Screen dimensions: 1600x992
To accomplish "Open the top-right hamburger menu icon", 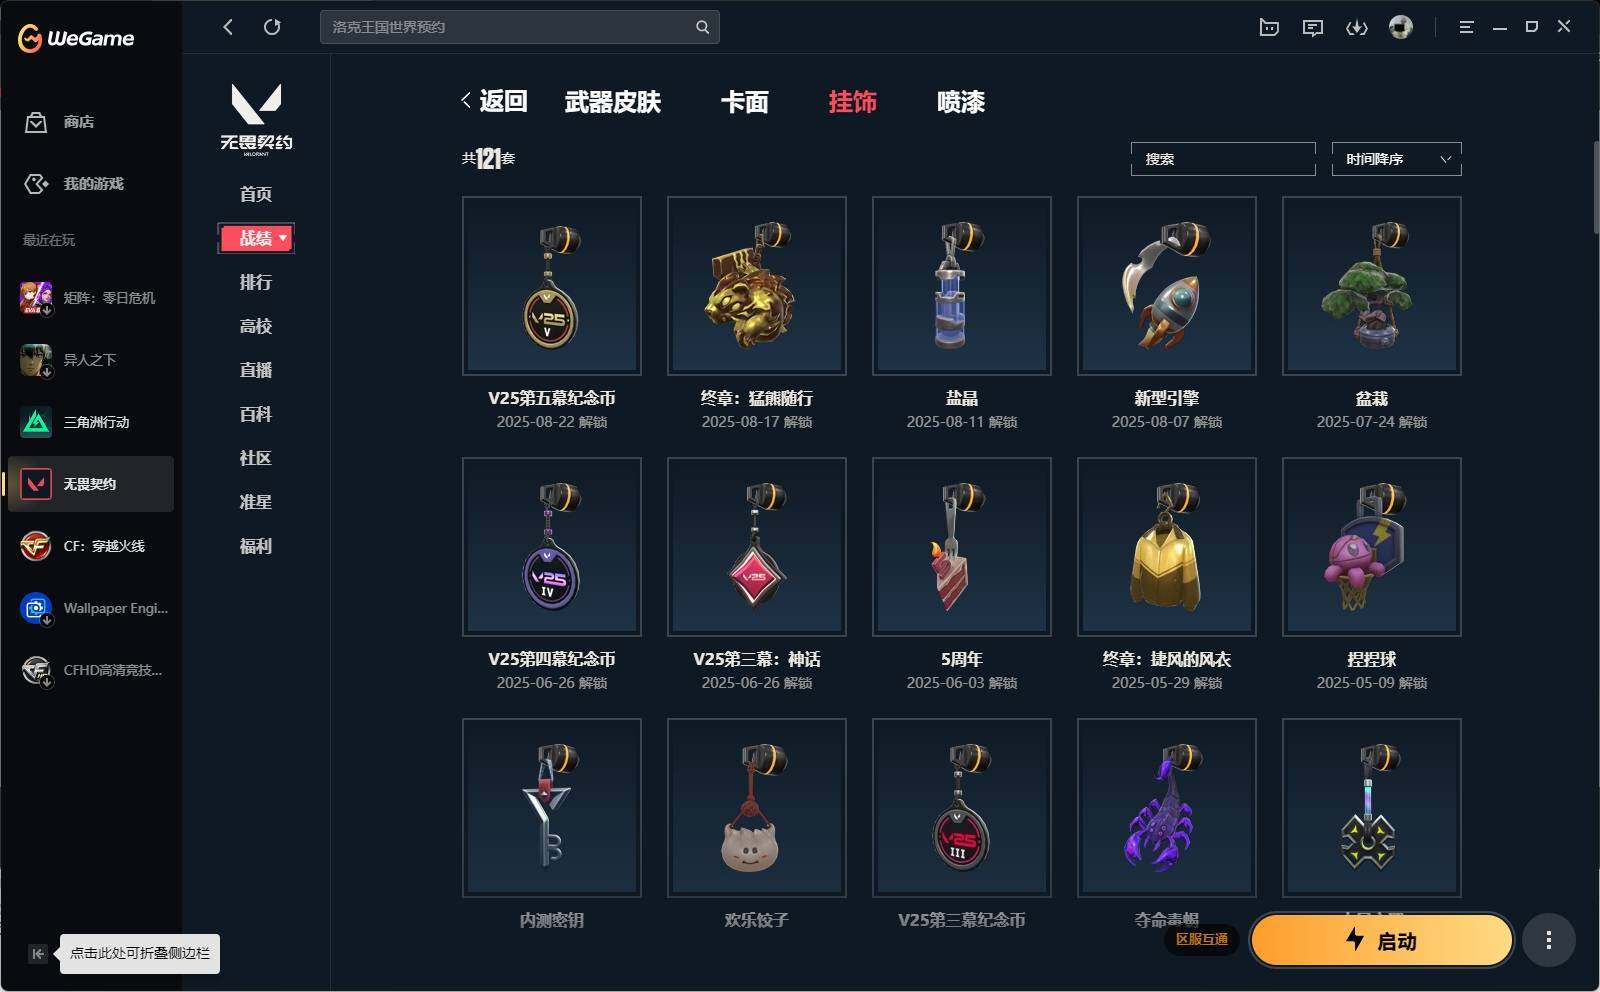I will tap(1466, 27).
